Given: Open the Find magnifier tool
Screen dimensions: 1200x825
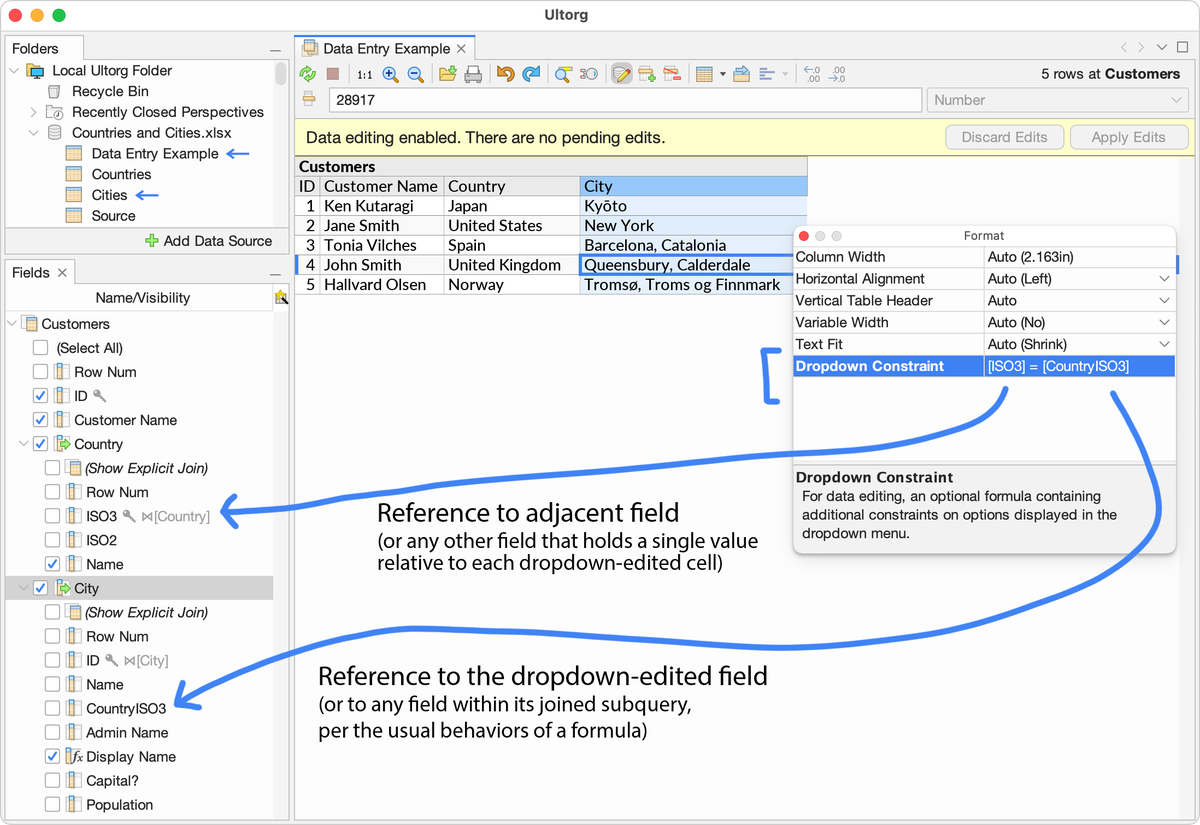Looking at the screenshot, I should pos(564,74).
